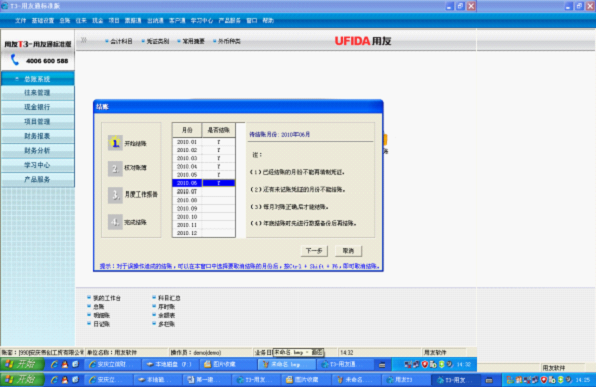Select the 2010.01 month row
The height and width of the screenshot is (387, 596).
pos(204,142)
